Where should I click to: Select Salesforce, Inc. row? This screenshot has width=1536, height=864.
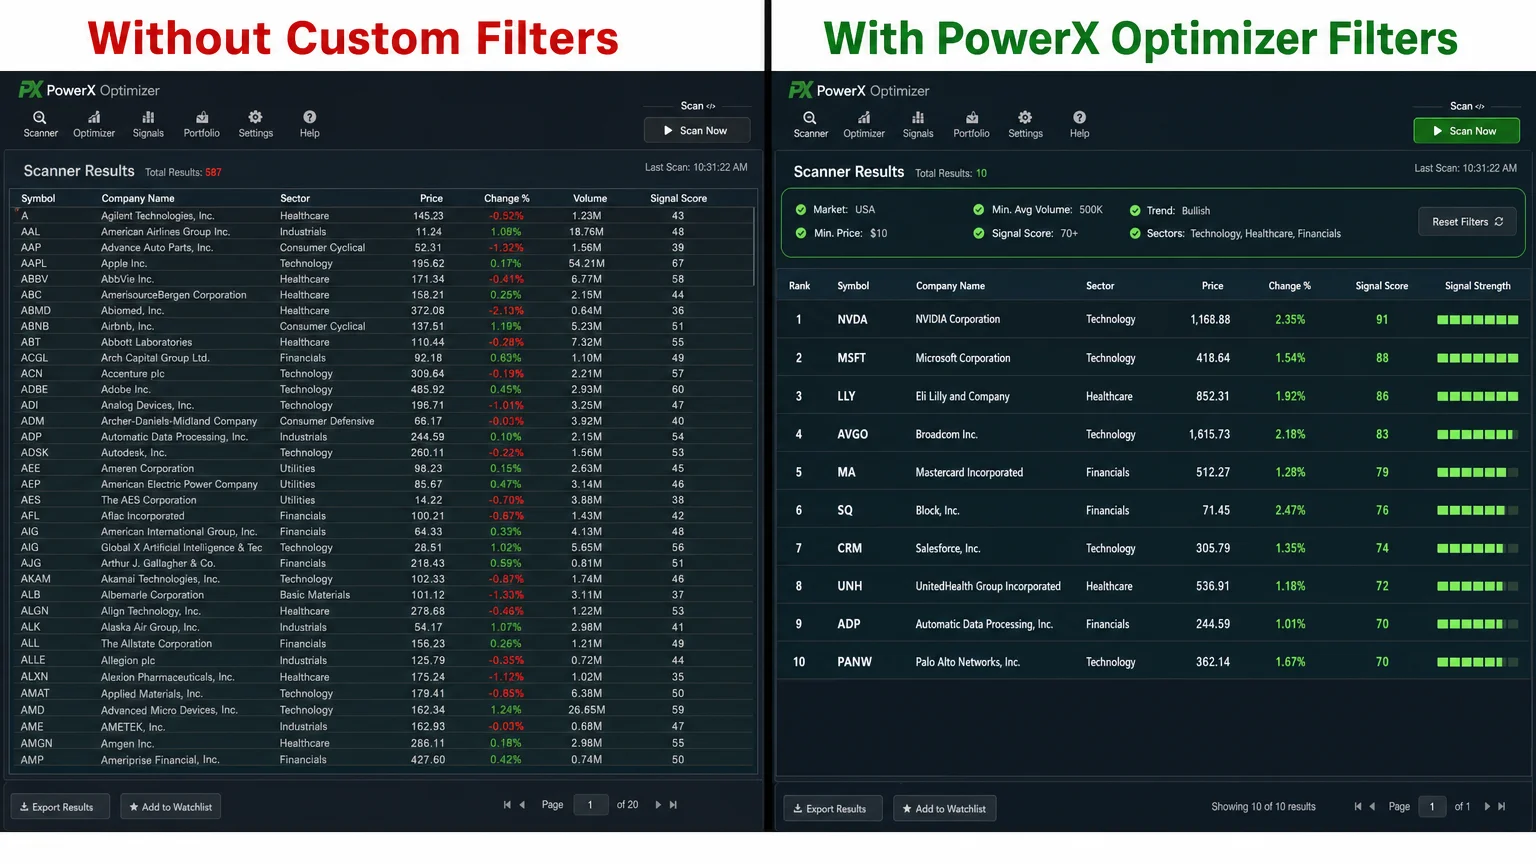click(x=1152, y=548)
